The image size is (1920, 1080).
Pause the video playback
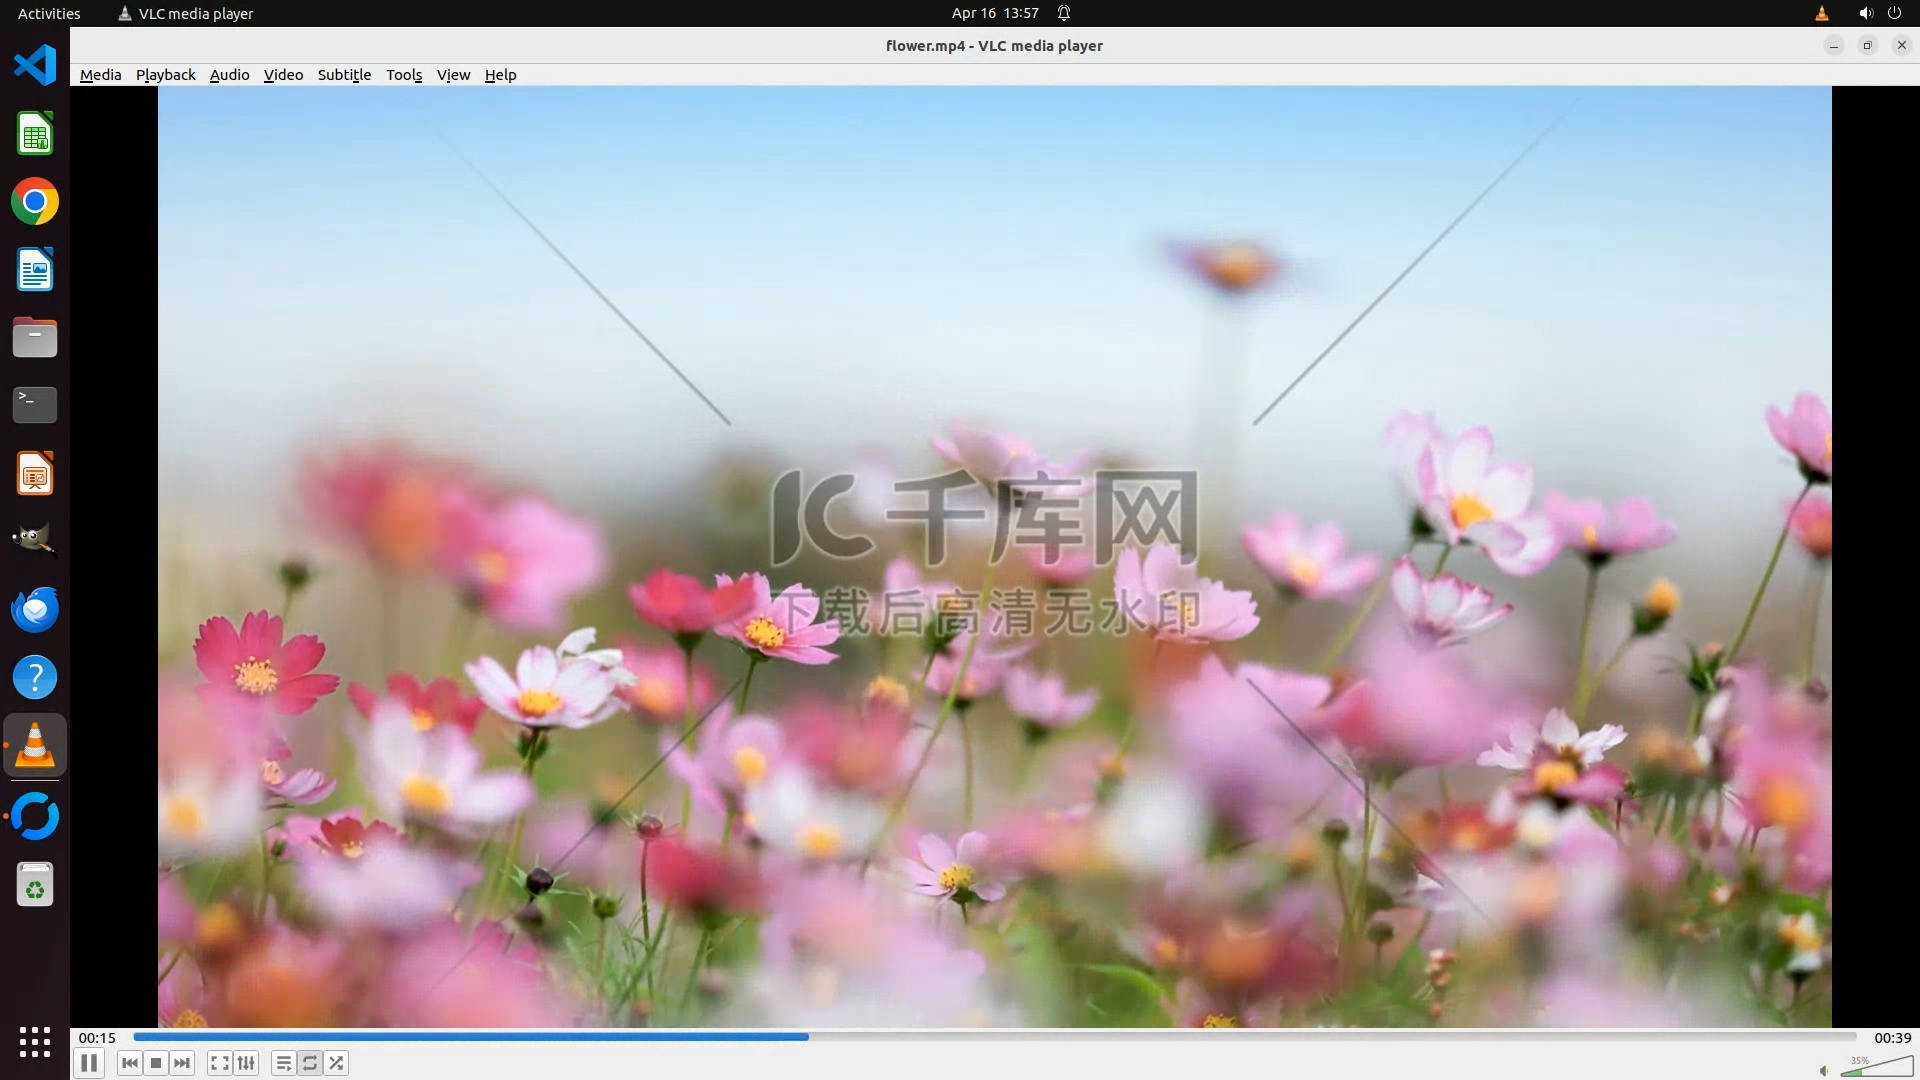coord(89,1063)
